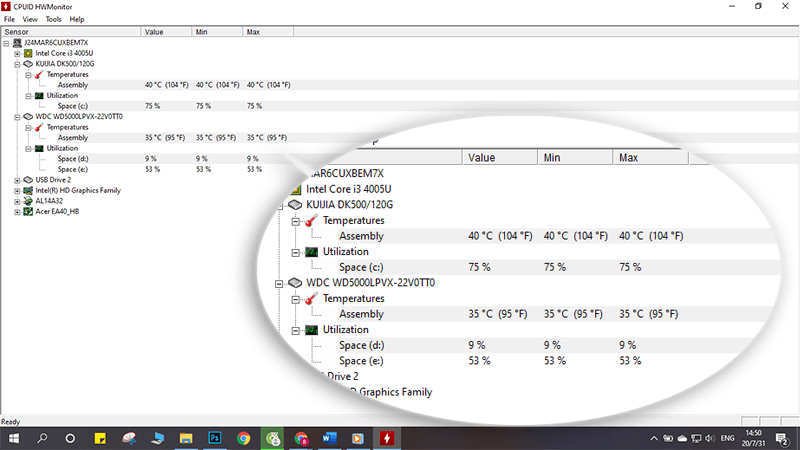
Task: Click the Intel(R) HD Graphics Family icon
Action: [x=28, y=190]
